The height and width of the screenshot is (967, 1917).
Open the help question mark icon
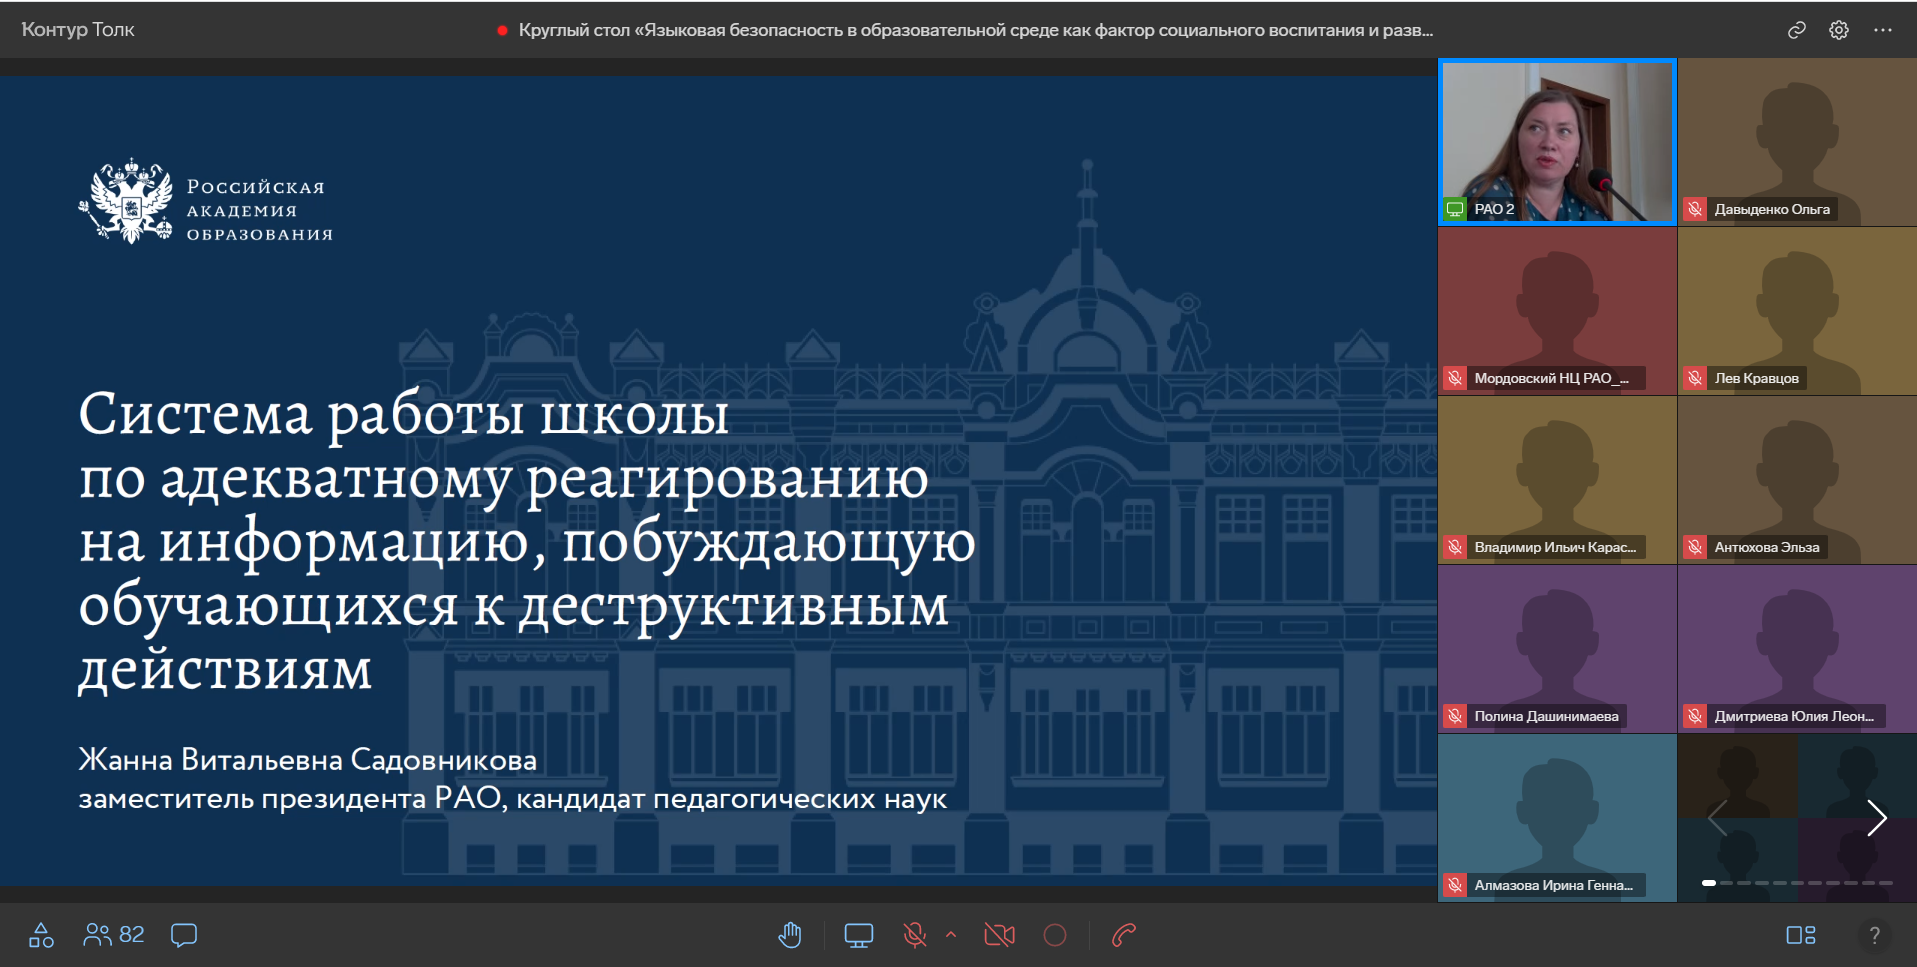point(1874,935)
